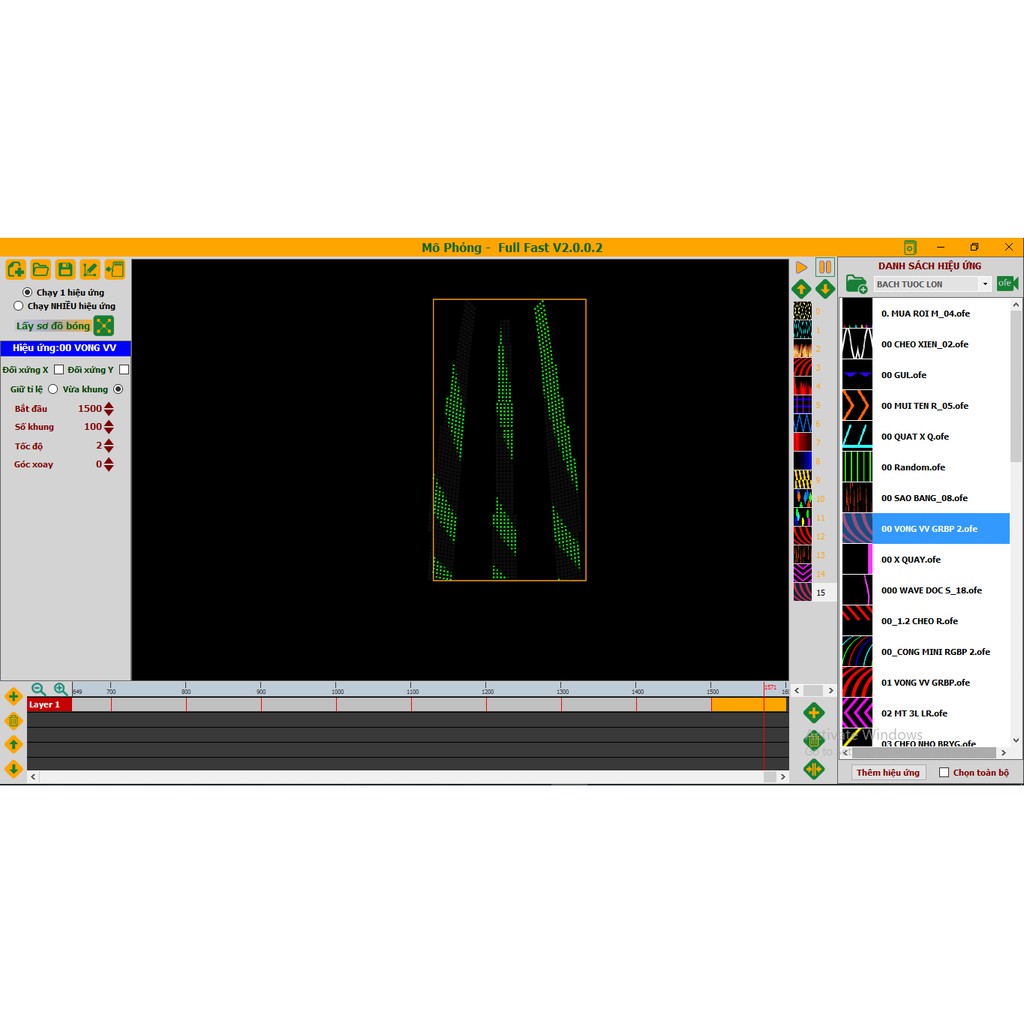Screen dimensions: 1024x1024
Task: Select the Giữ tỉ lệ radio option
Action: pos(53,389)
